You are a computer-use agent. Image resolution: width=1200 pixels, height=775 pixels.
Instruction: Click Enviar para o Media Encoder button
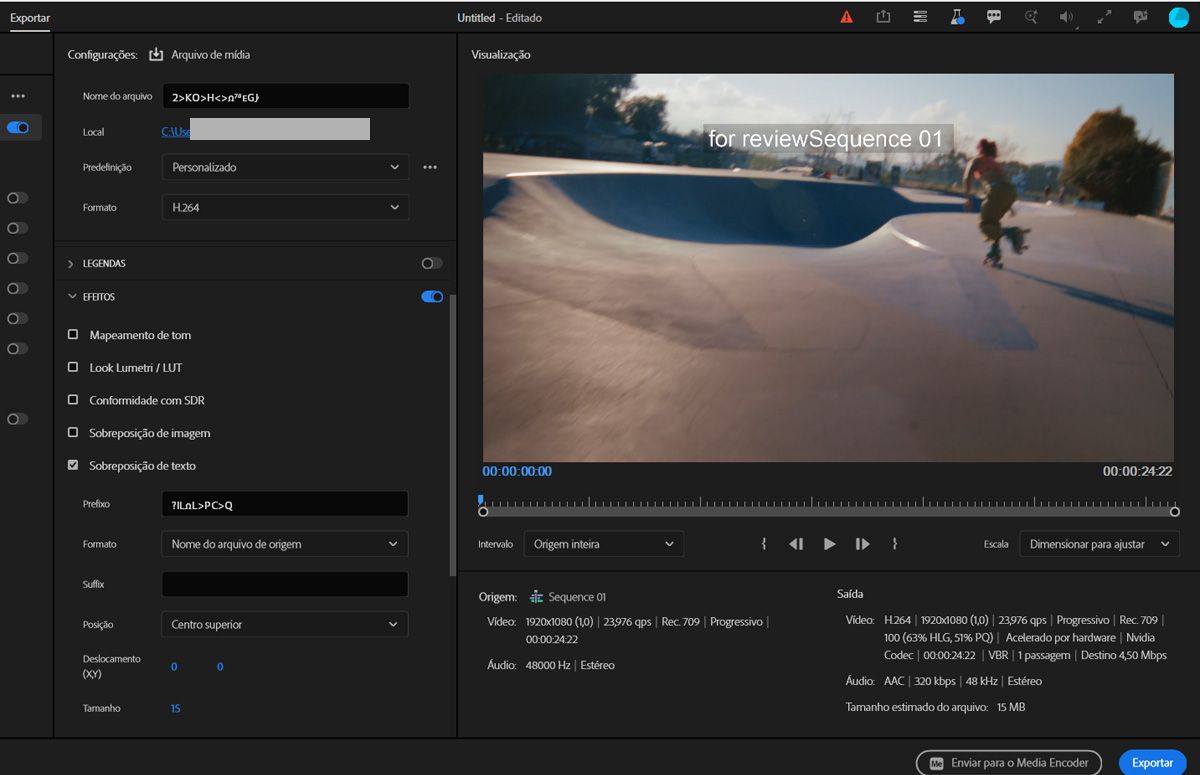pos(1009,762)
